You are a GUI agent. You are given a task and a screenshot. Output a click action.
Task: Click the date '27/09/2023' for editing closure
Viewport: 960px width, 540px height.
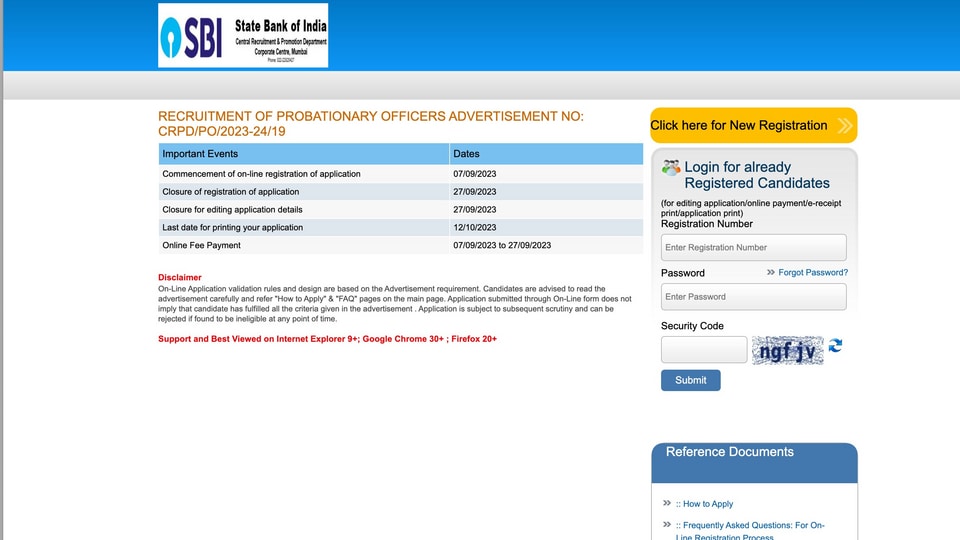pos(474,209)
